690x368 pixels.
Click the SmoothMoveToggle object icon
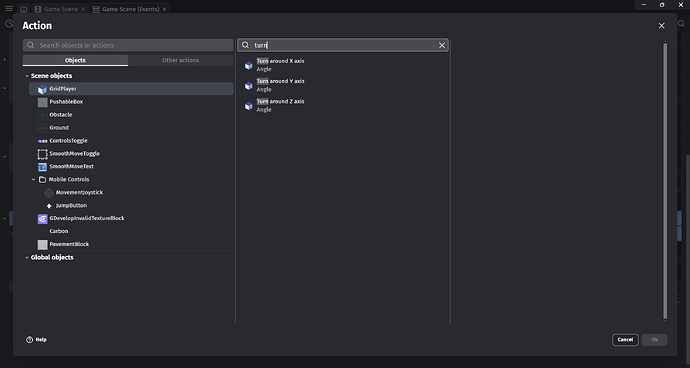[42, 154]
